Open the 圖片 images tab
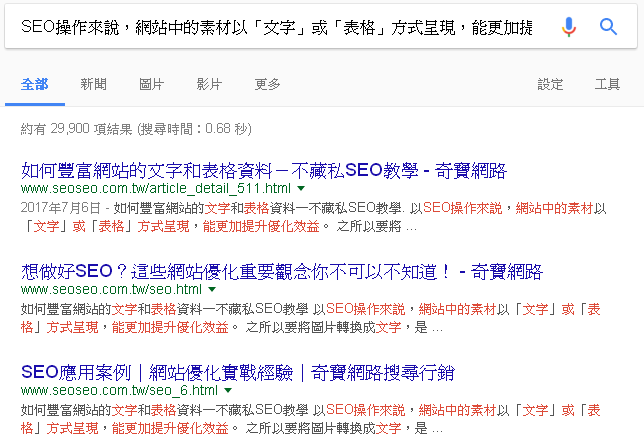Screen dimensions: 644x446 (152, 84)
